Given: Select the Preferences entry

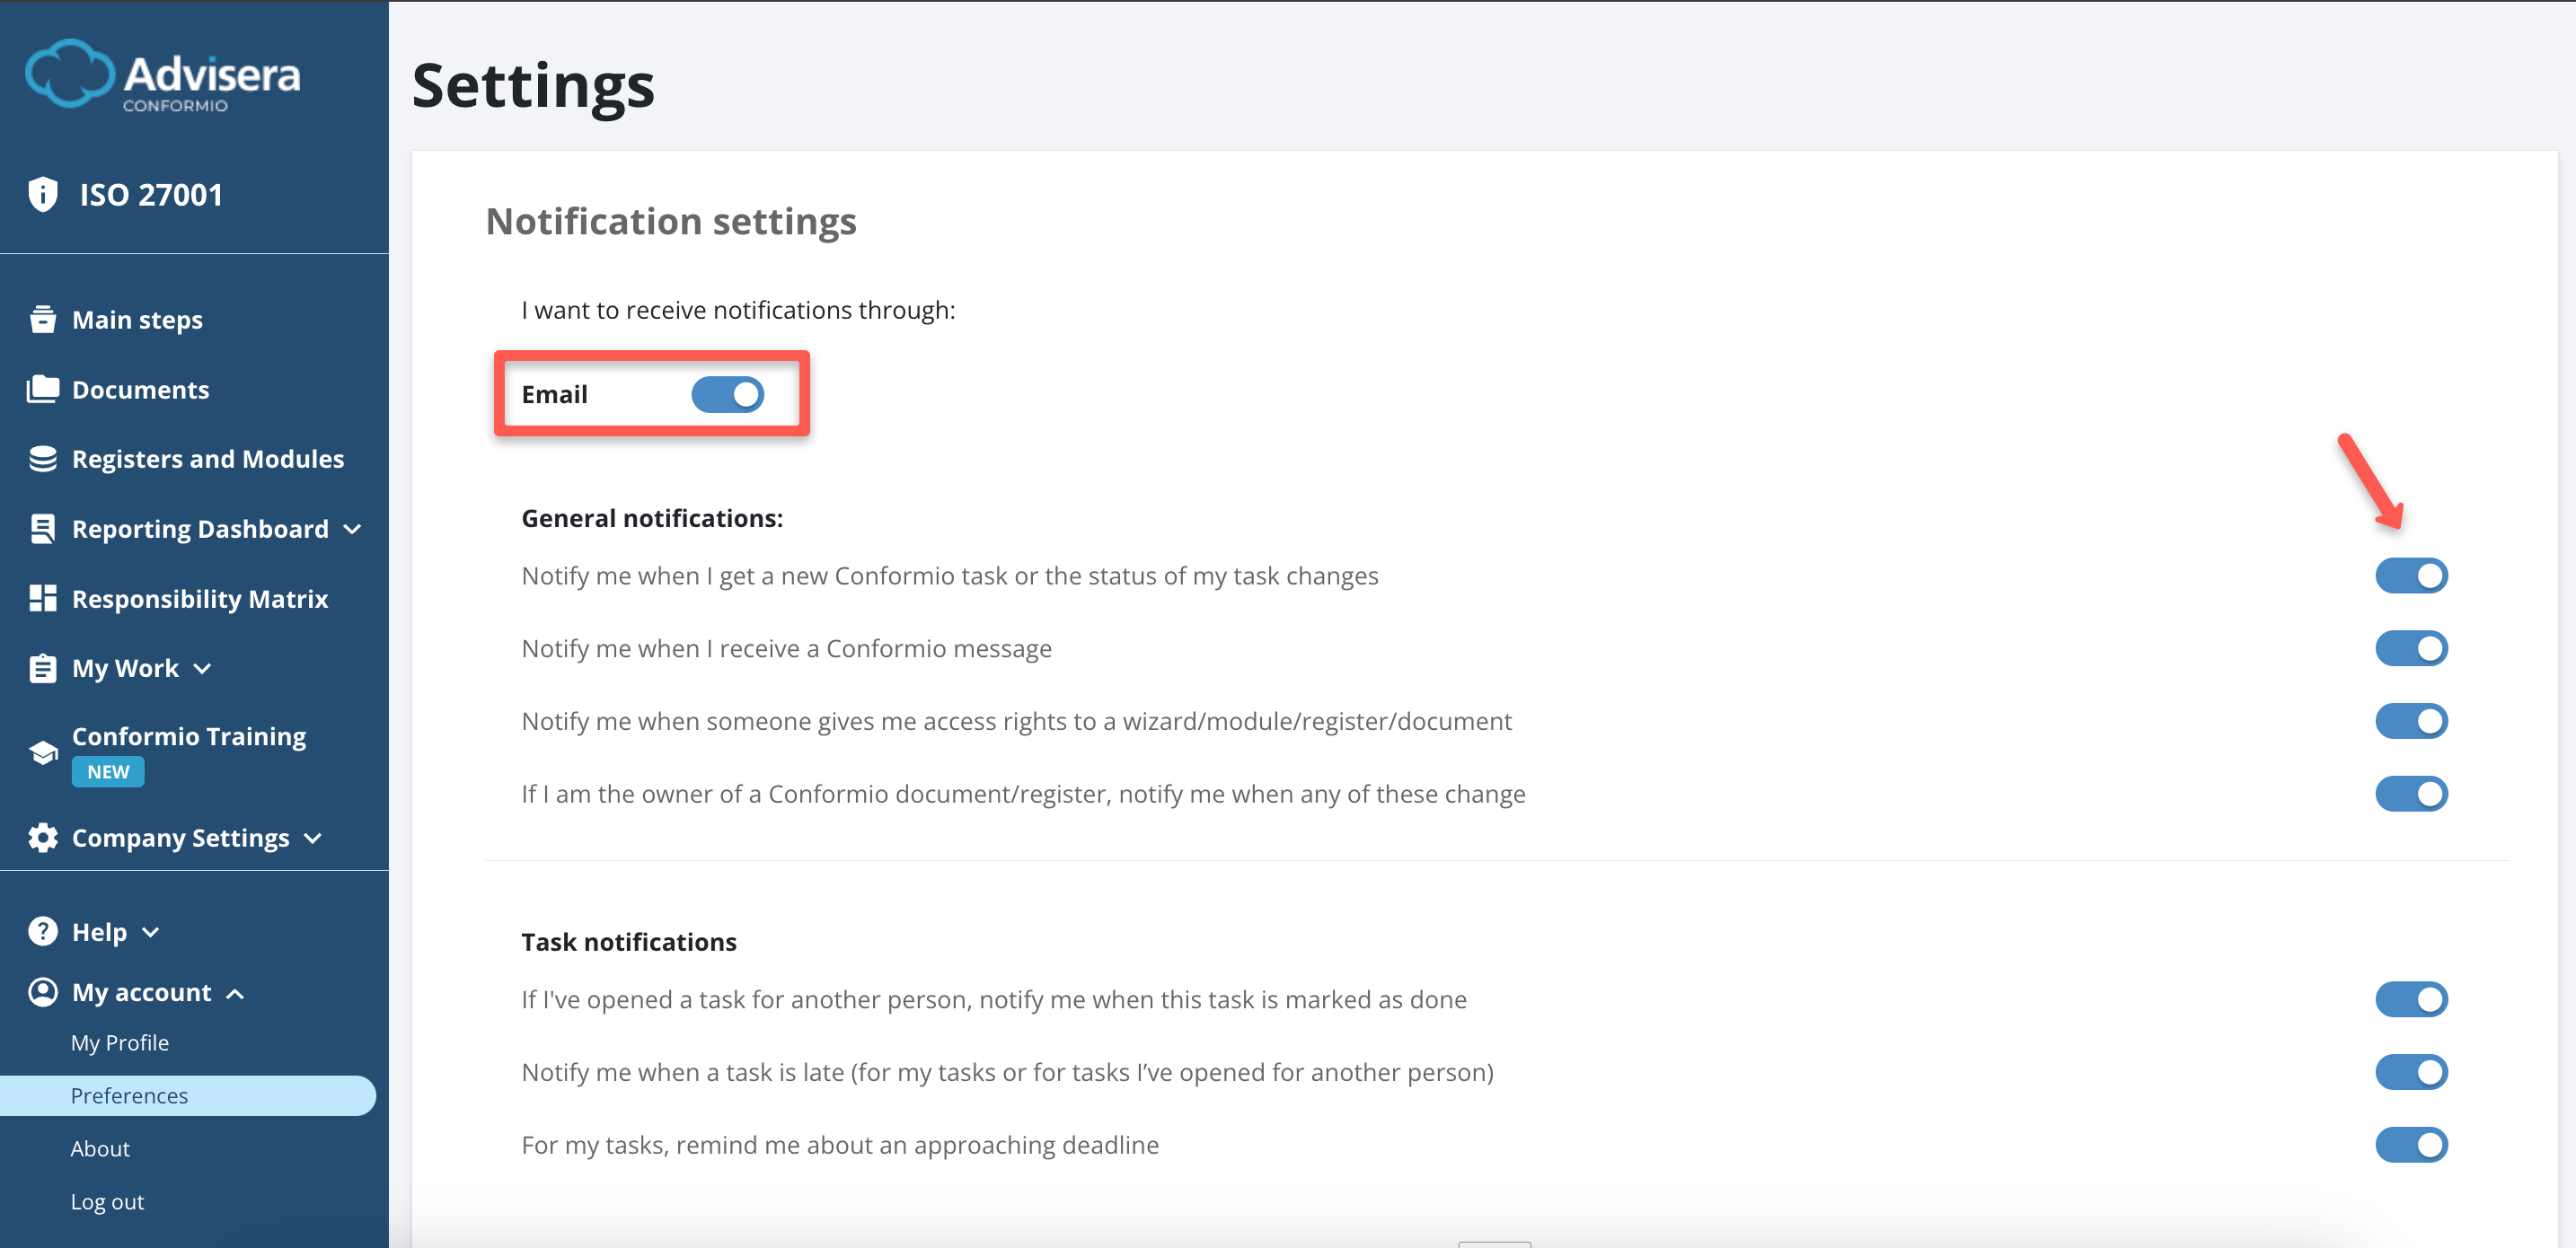Looking at the screenshot, I should [129, 1095].
